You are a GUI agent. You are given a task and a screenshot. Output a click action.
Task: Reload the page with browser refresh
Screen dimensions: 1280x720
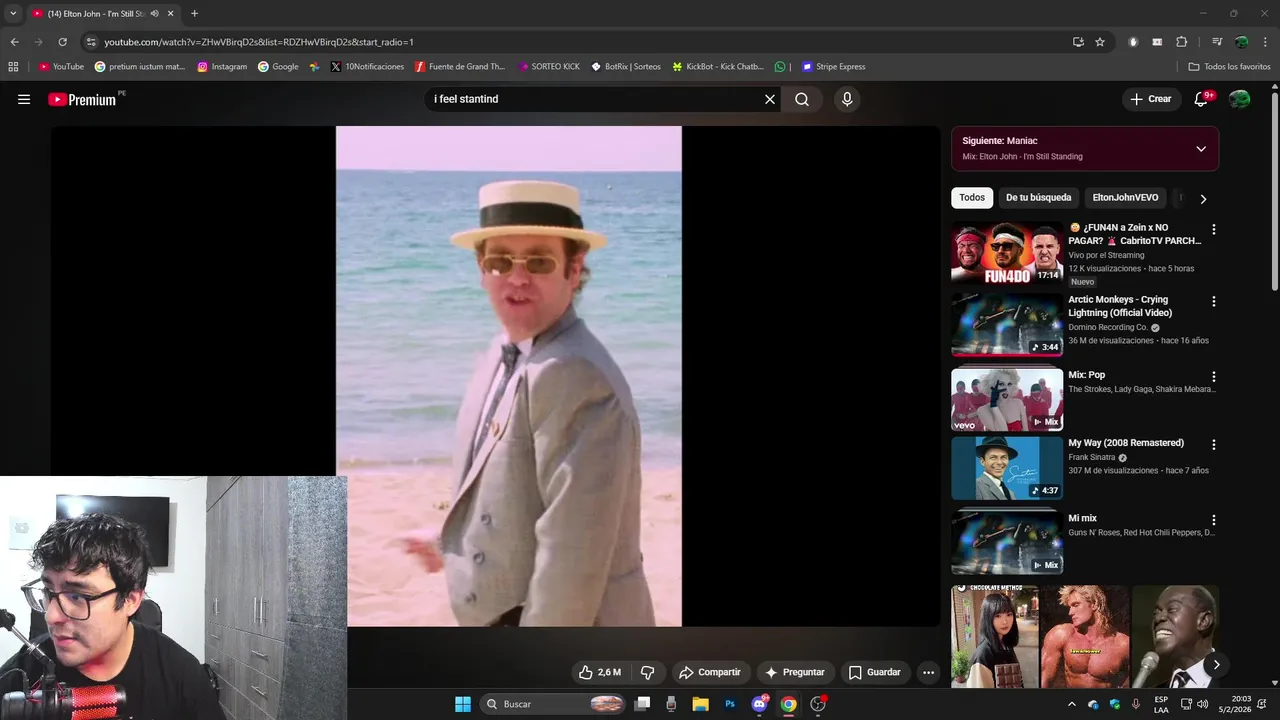pos(62,42)
